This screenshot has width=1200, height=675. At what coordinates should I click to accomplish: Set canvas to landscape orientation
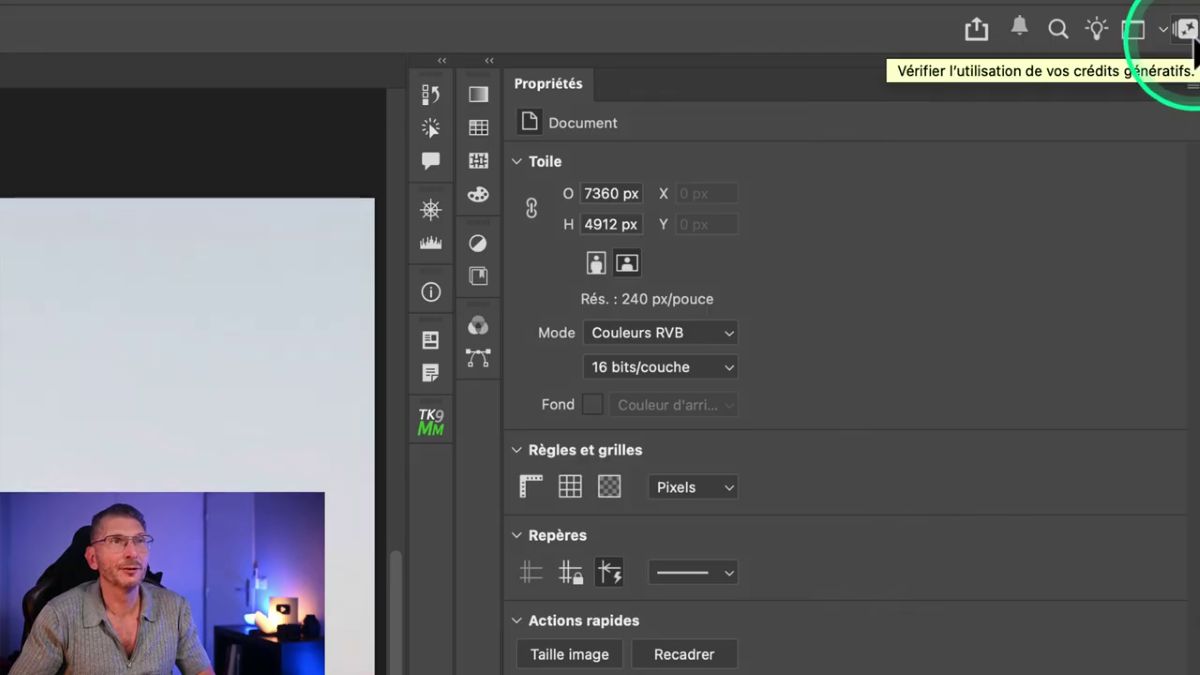(x=627, y=263)
